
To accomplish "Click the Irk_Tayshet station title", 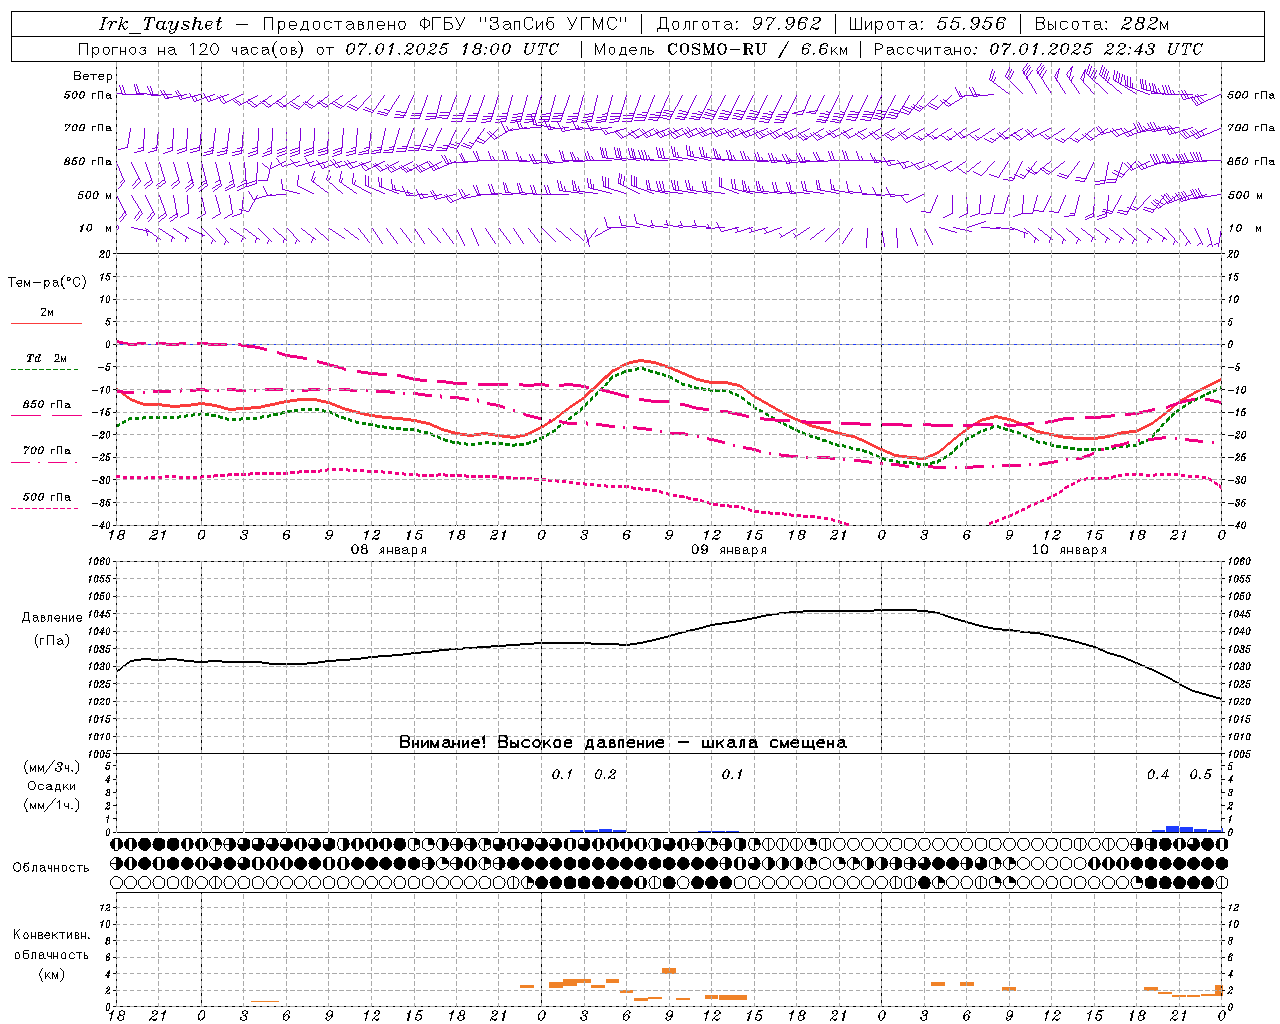I will click(161, 24).
